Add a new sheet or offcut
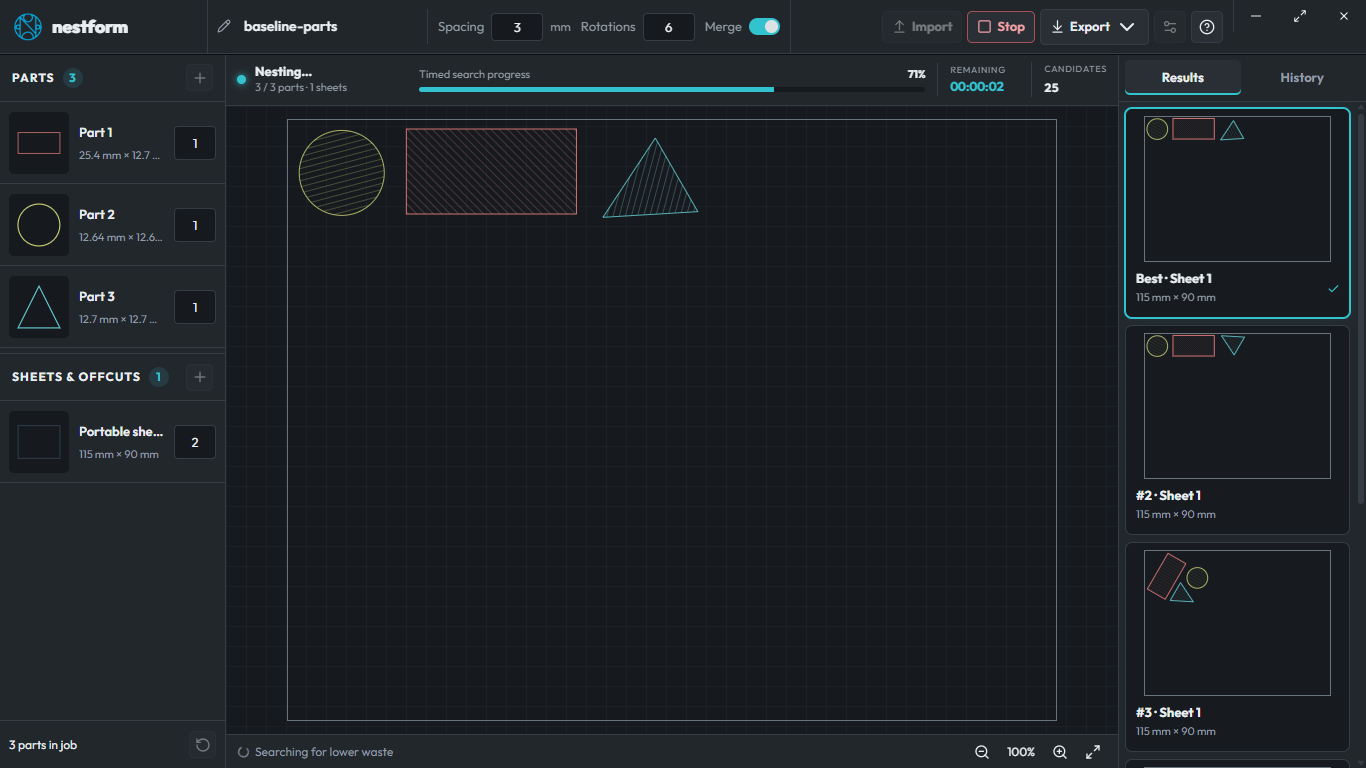The image size is (1366, 768). click(x=200, y=377)
